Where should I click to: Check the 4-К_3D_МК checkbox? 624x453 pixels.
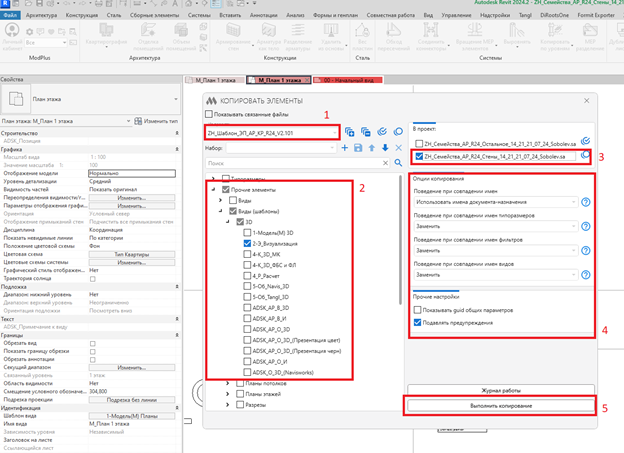point(247,254)
